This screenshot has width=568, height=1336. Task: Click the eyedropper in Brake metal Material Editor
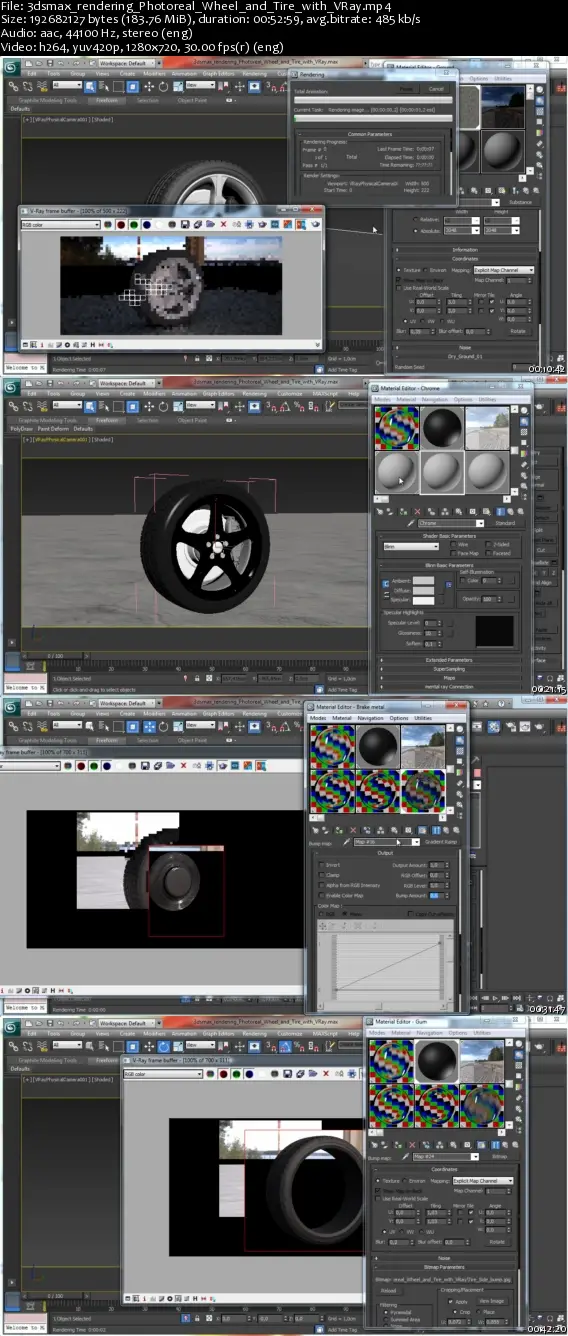pyautogui.click(x=347, y=842)
